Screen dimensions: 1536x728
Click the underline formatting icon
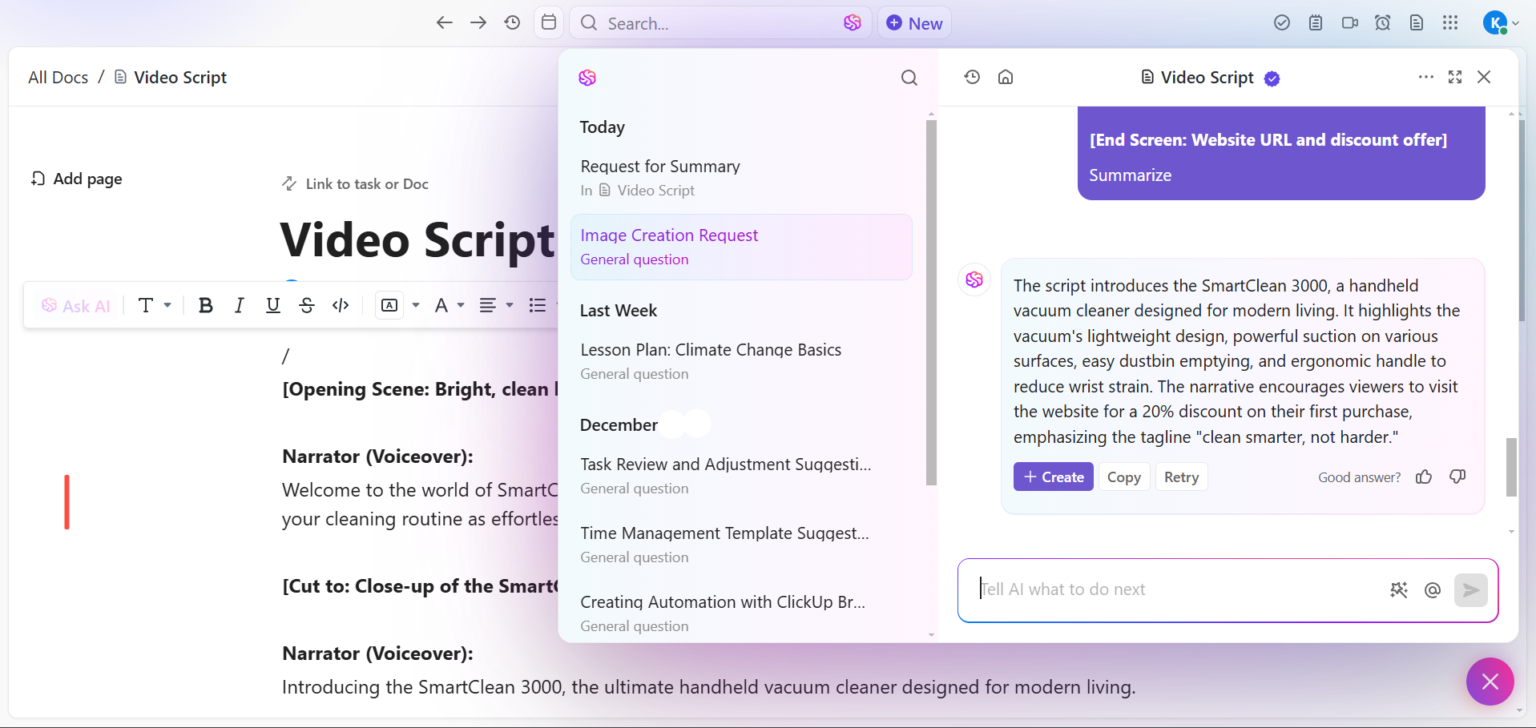pyautogui.click(x=272, y=305)
